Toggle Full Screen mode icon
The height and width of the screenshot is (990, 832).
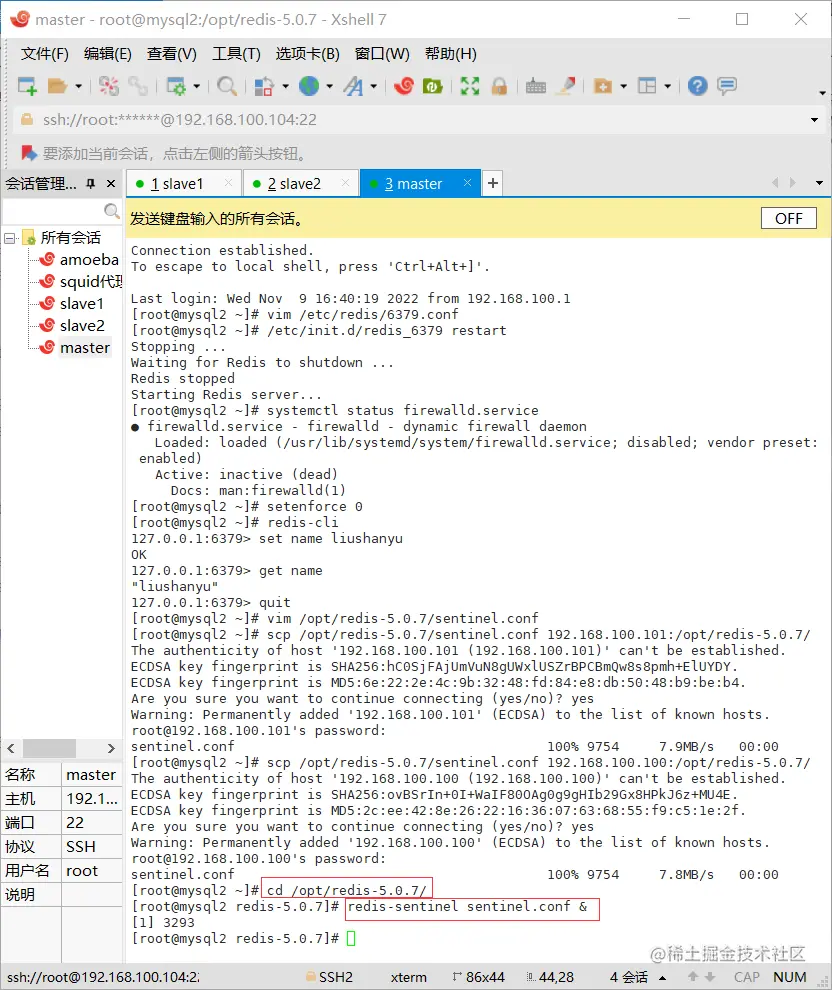click(470, 86)
